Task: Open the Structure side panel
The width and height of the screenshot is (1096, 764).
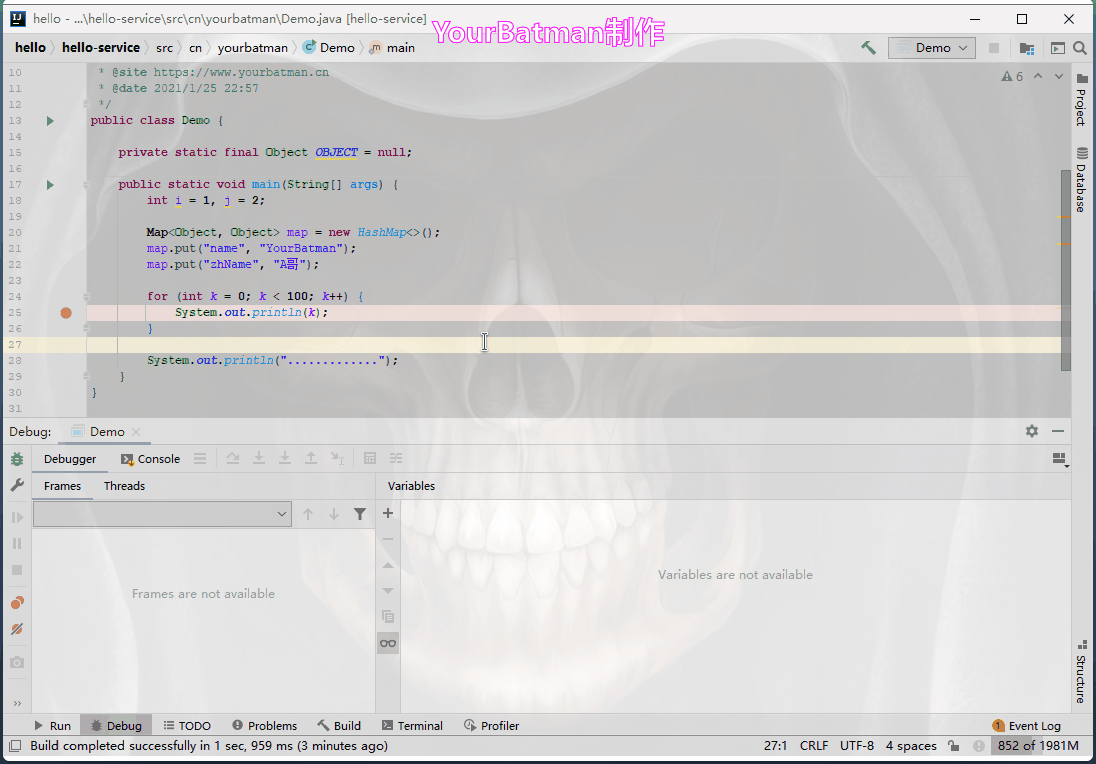Action: tap(1082, 672)
